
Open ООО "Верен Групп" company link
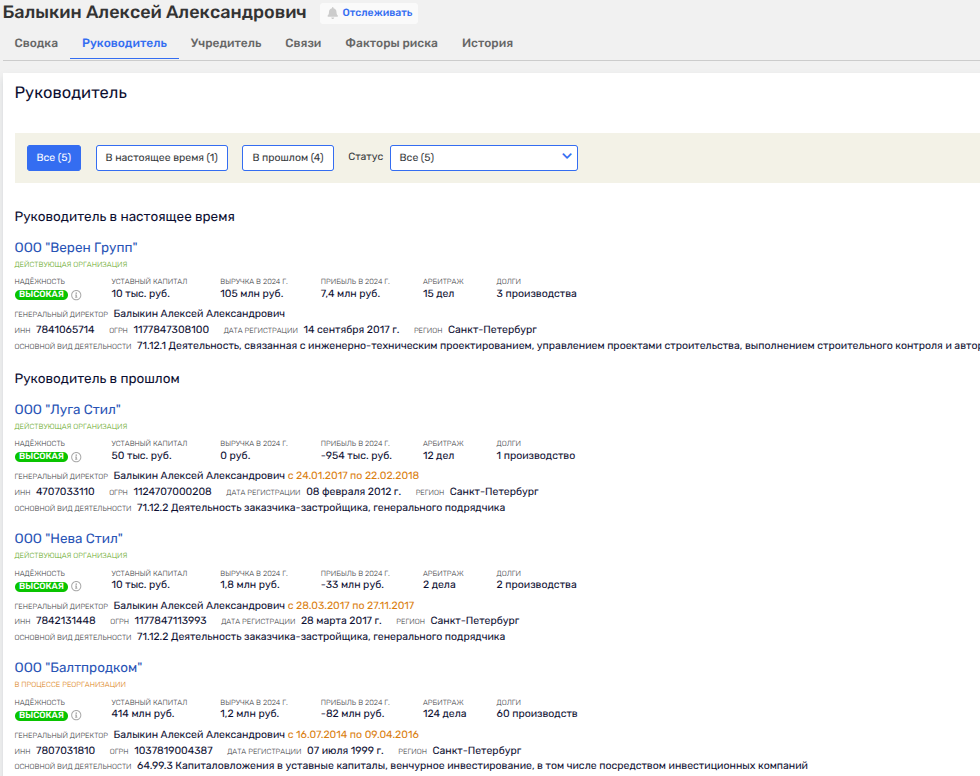tap(76, 248)
